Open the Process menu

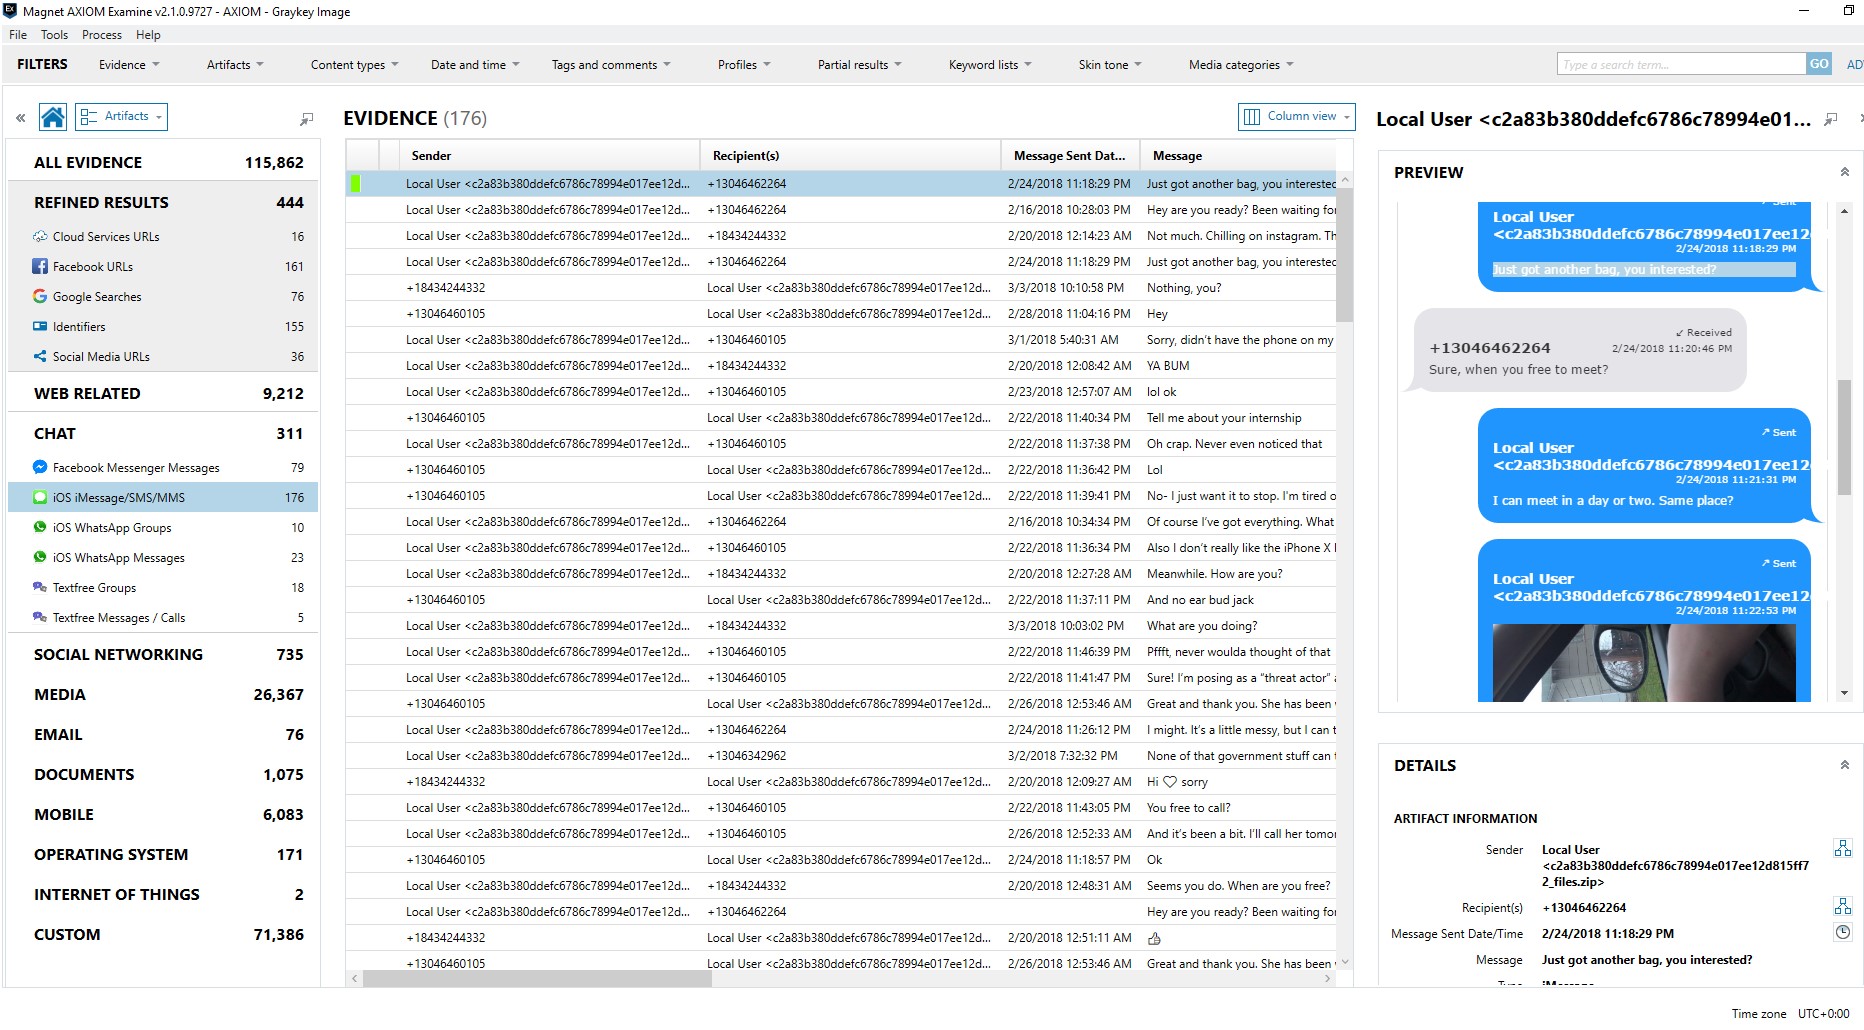(101, 34)
